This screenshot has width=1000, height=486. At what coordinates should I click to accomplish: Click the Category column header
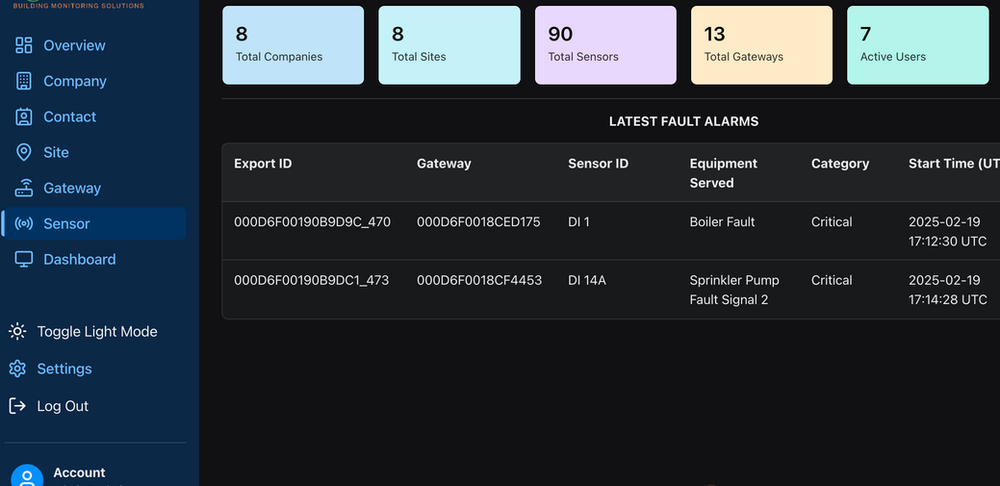coord(840,164)
